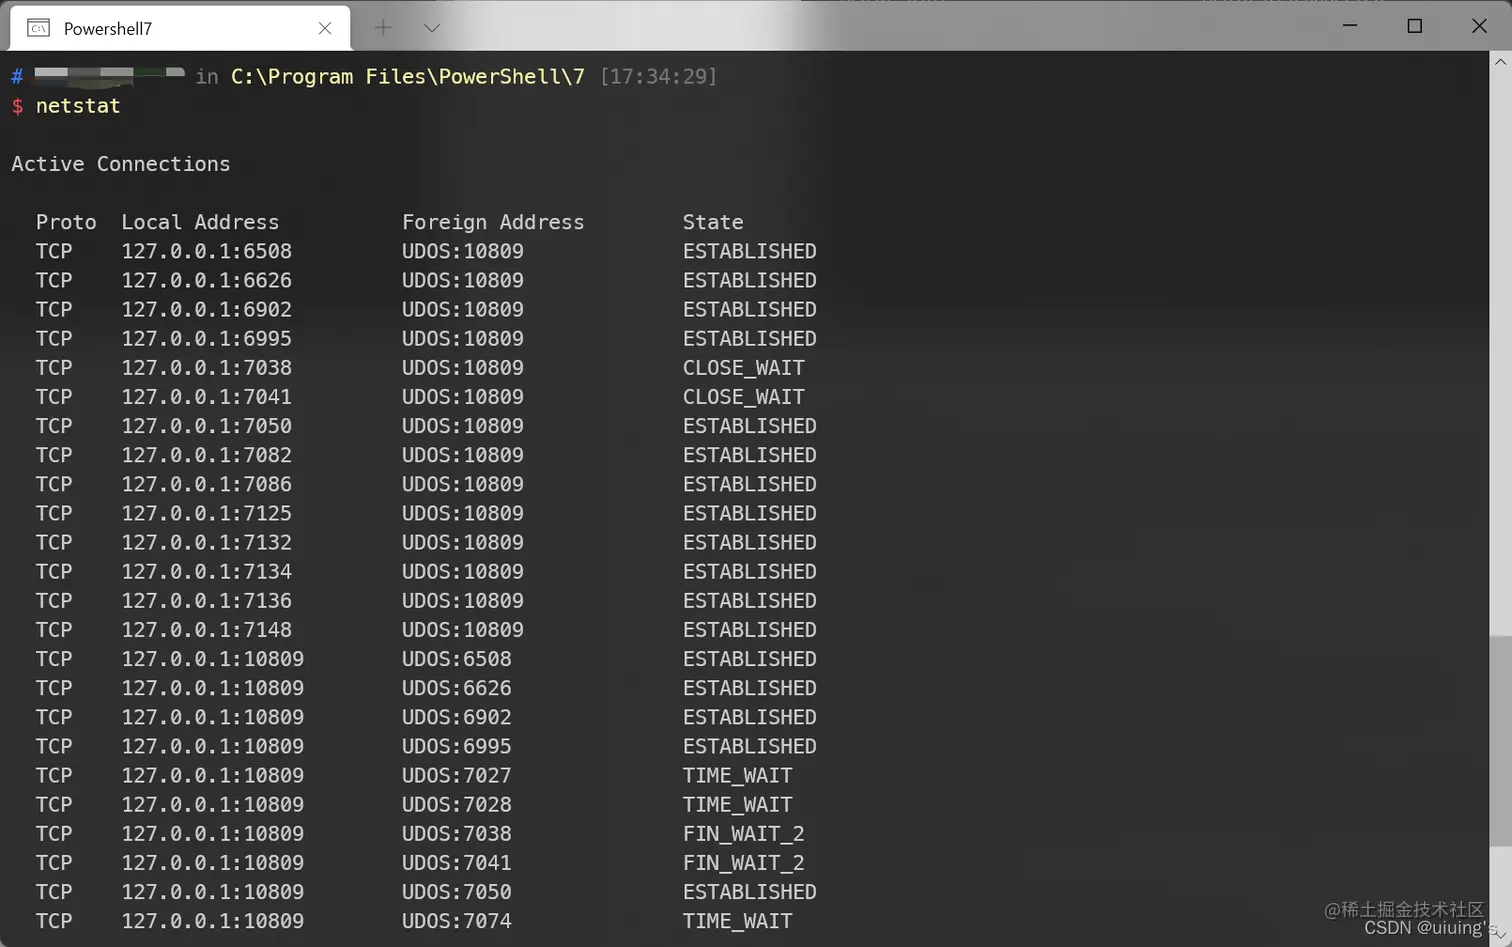Image resolution: width=1512 pixels, height=947 pixels.
Task: Click TIME_WAIT state for UDOS:7027
Action: coord(738,775)
